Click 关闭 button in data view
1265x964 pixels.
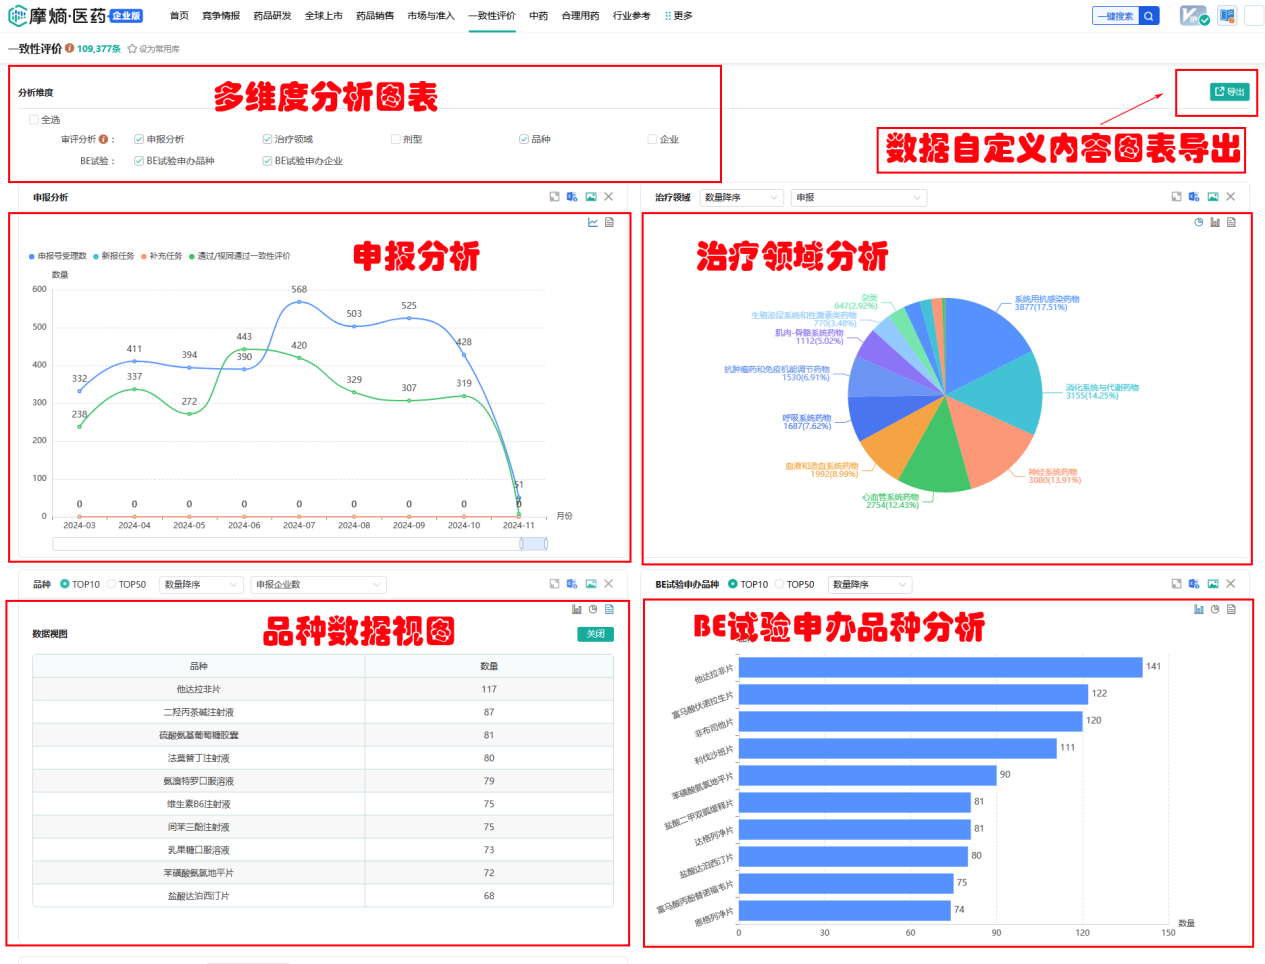click(595, 634)
